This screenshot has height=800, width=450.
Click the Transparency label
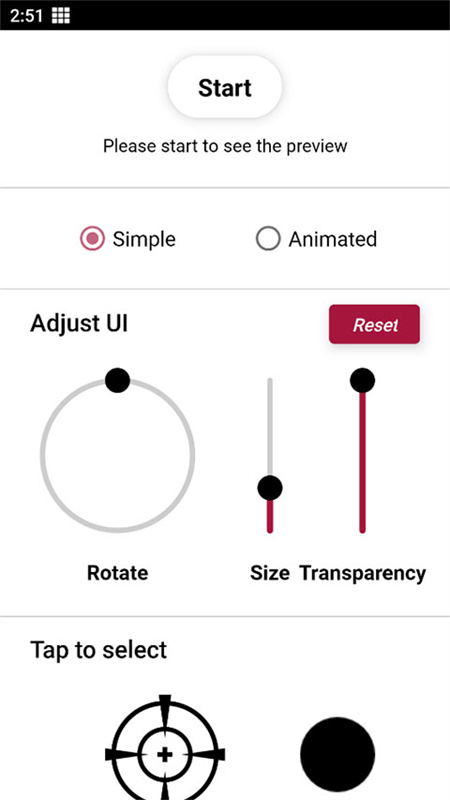[x=363, y=573]
